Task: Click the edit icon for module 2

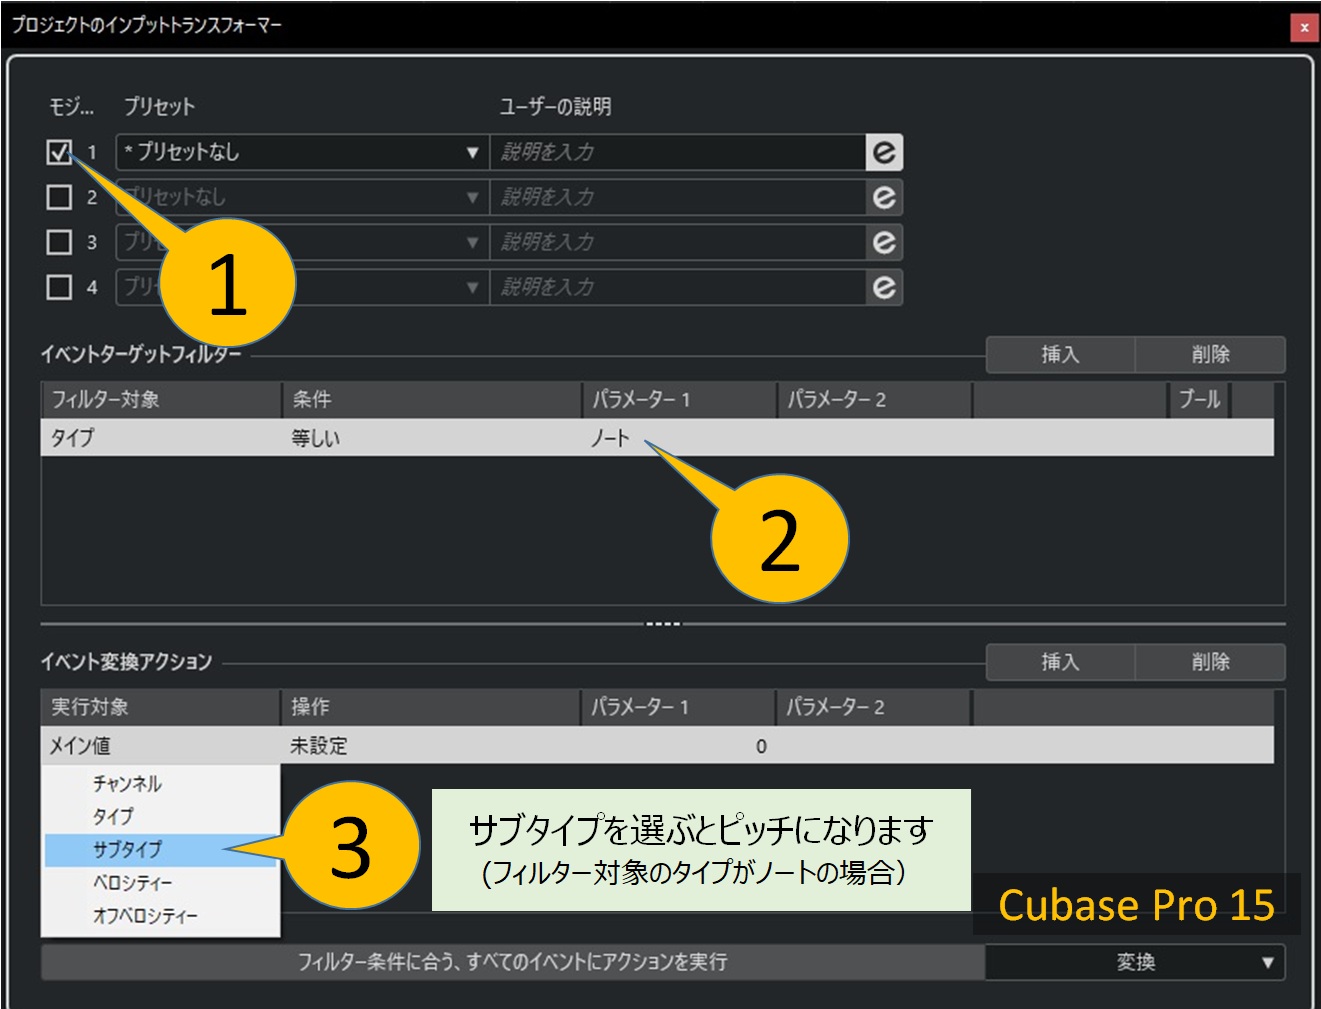Action: (884, 197)
